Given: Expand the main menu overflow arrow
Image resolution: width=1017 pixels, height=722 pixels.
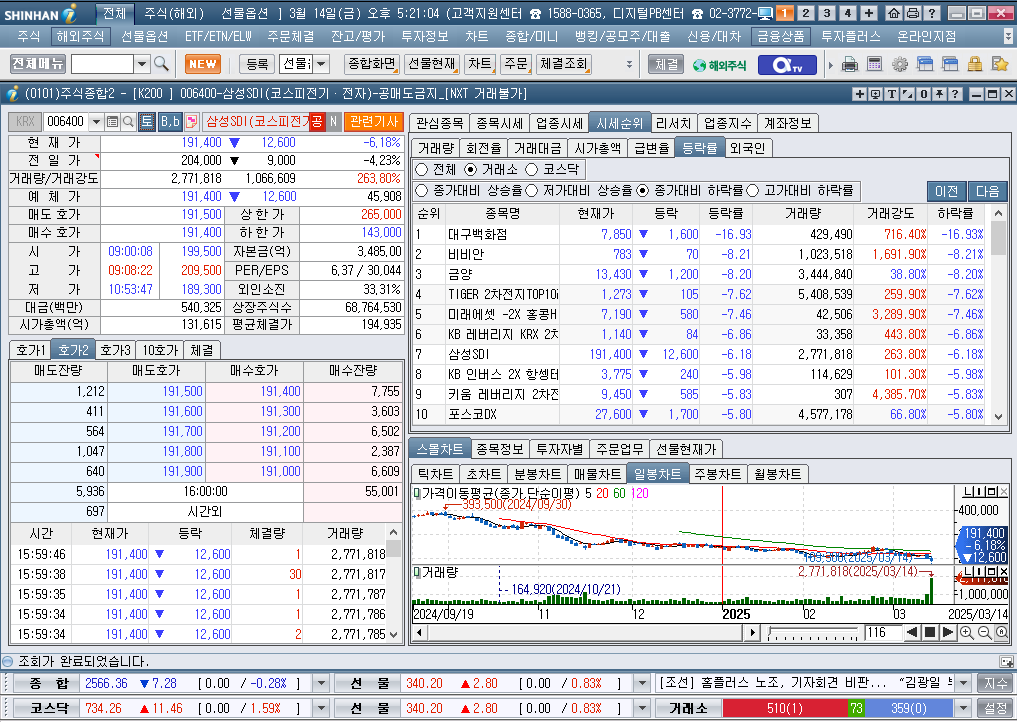Looking at the screenshot, I should coord(1008,37).
